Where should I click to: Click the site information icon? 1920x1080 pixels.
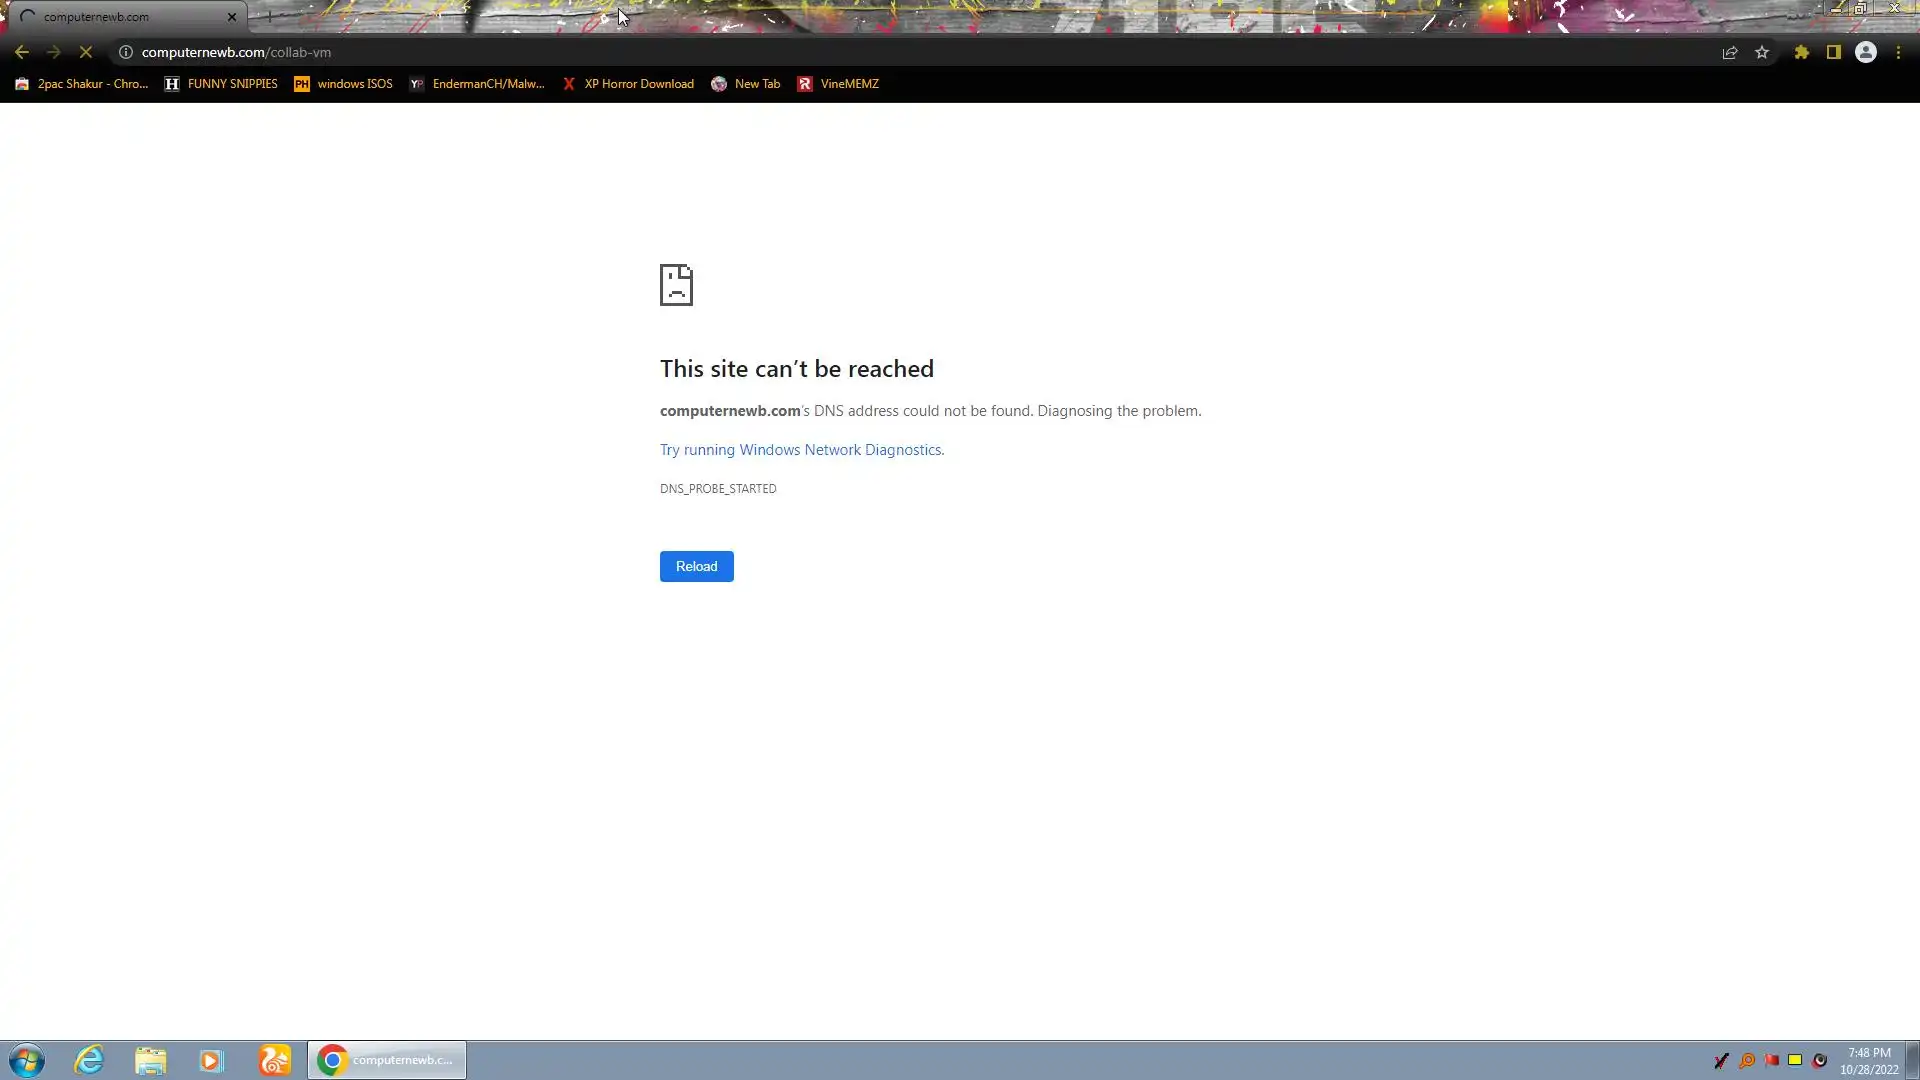pos(126,52)
